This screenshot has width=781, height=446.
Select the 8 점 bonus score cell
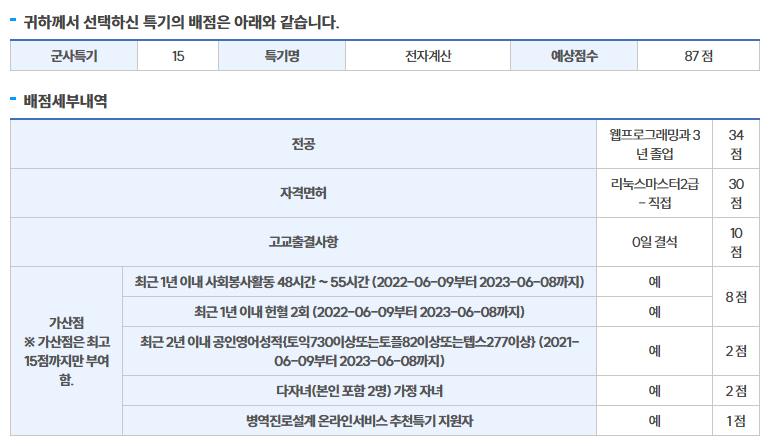click(736, 296)
